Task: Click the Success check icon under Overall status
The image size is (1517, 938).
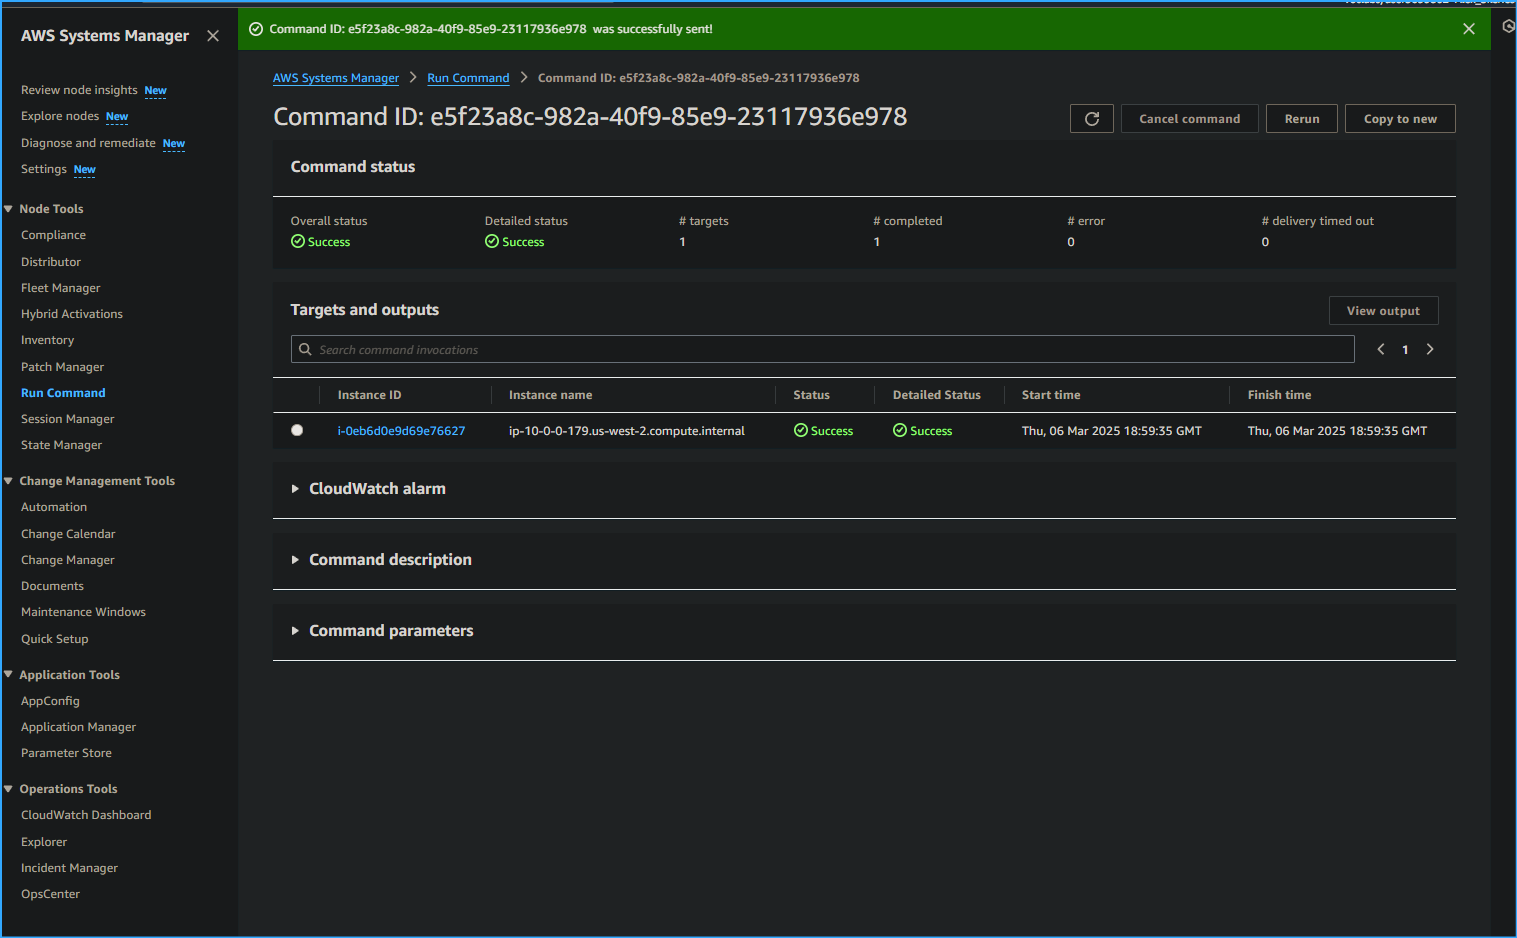Action: [x=297, y=241]
